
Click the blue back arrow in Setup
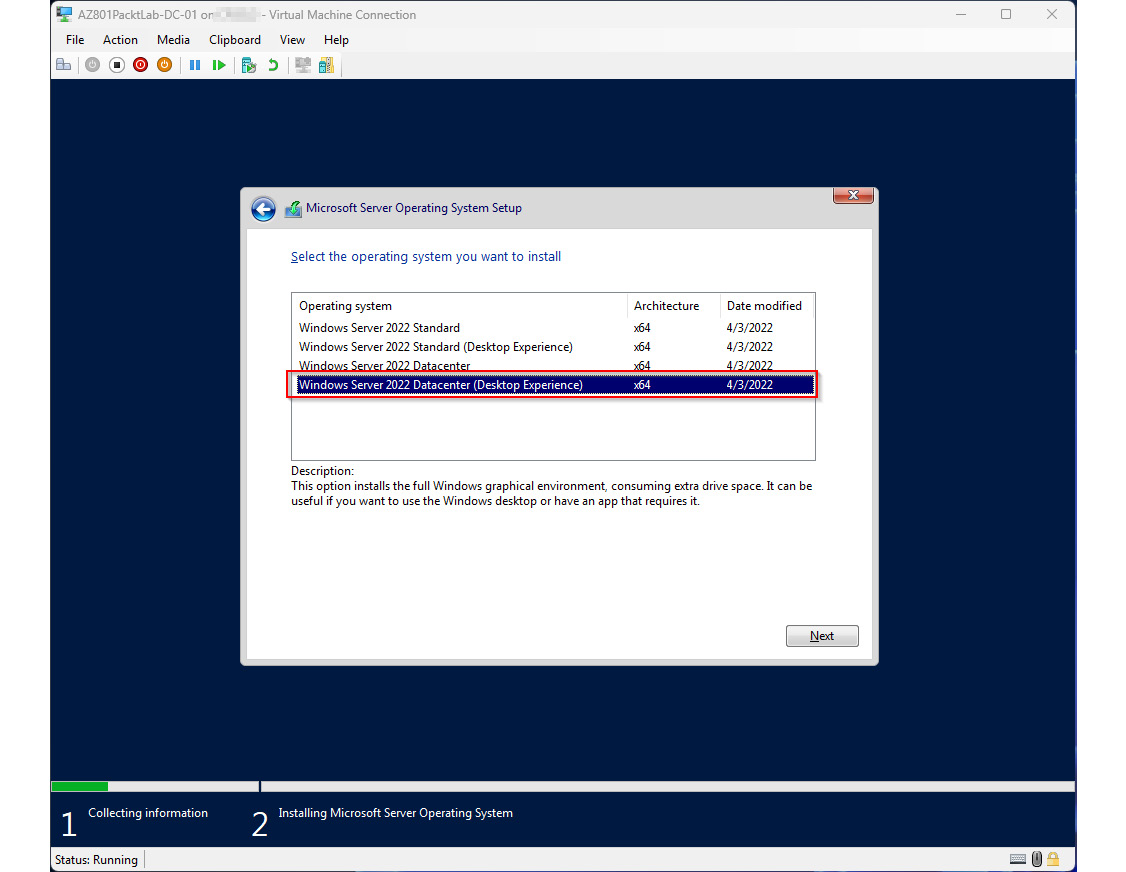pos(264,209)
